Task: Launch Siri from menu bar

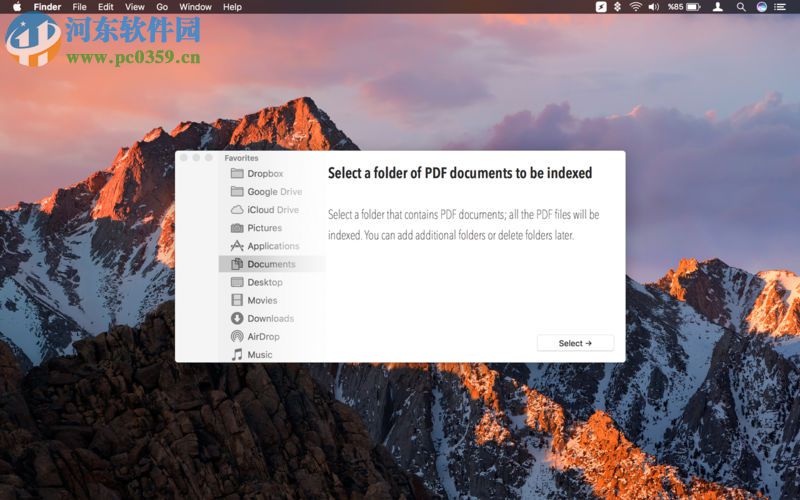Action: pyautogui.click(x=761, y=7)
